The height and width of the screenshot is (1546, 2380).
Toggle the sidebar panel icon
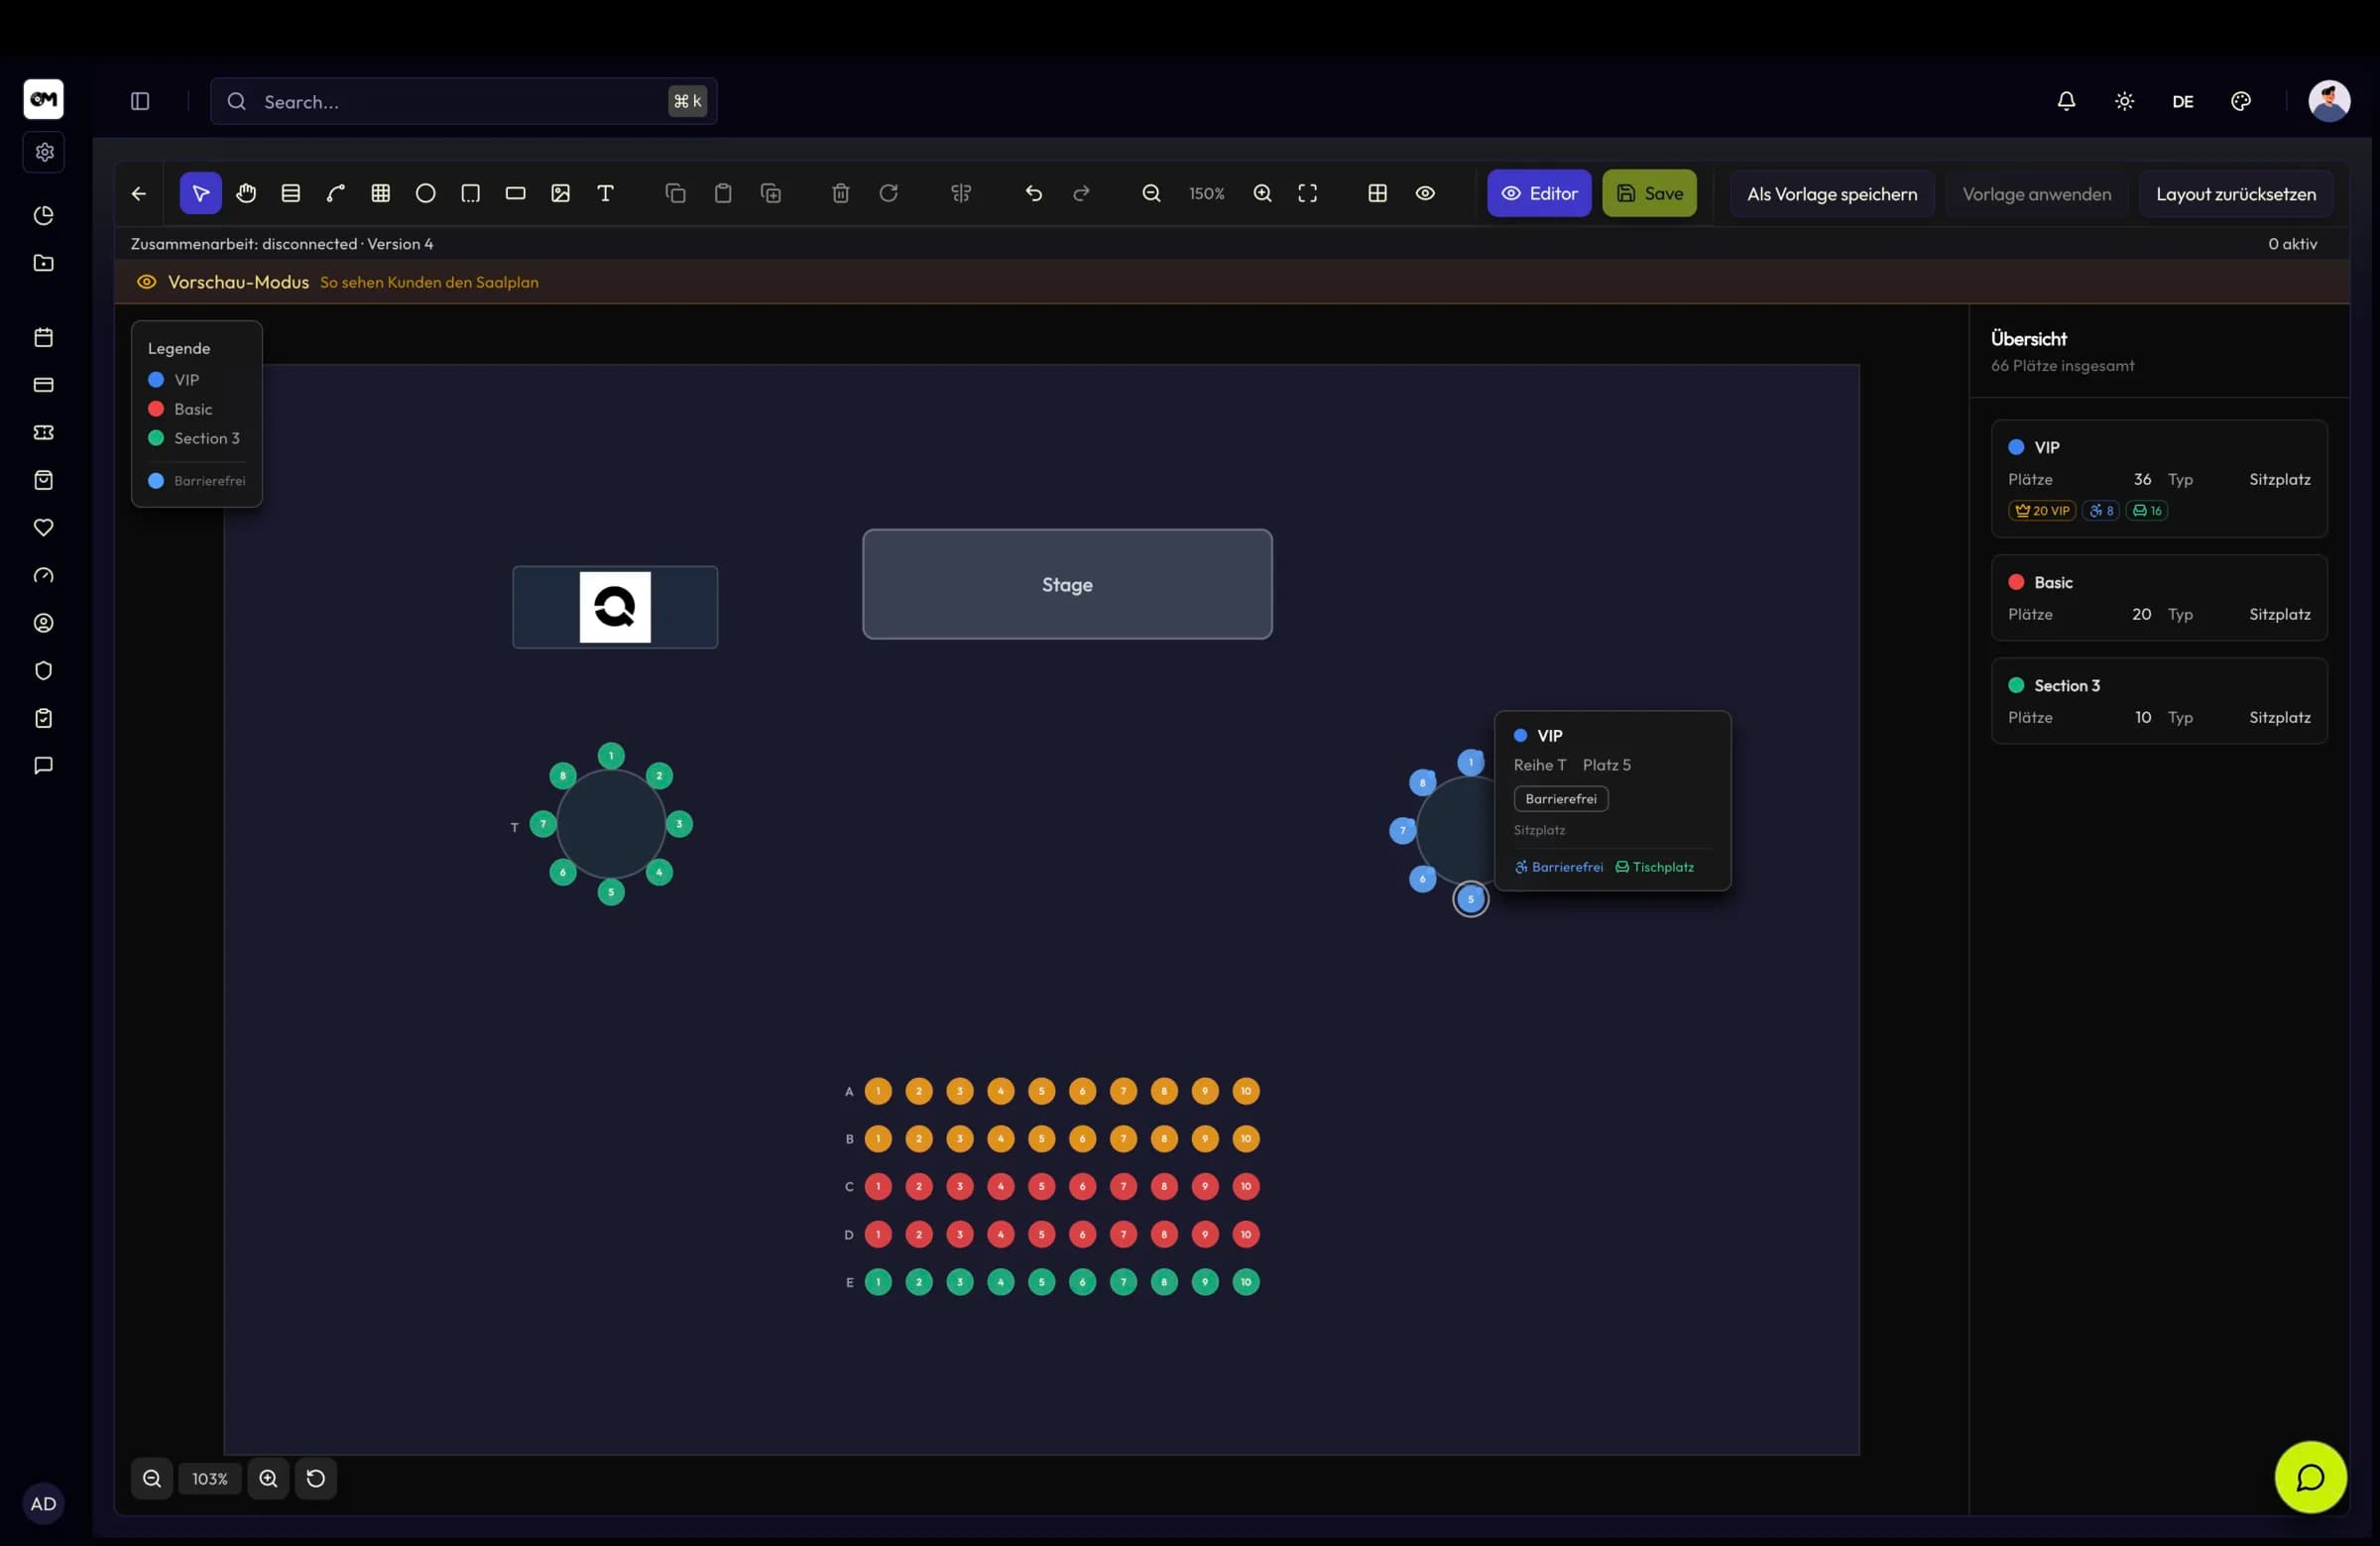click(140, 101)
